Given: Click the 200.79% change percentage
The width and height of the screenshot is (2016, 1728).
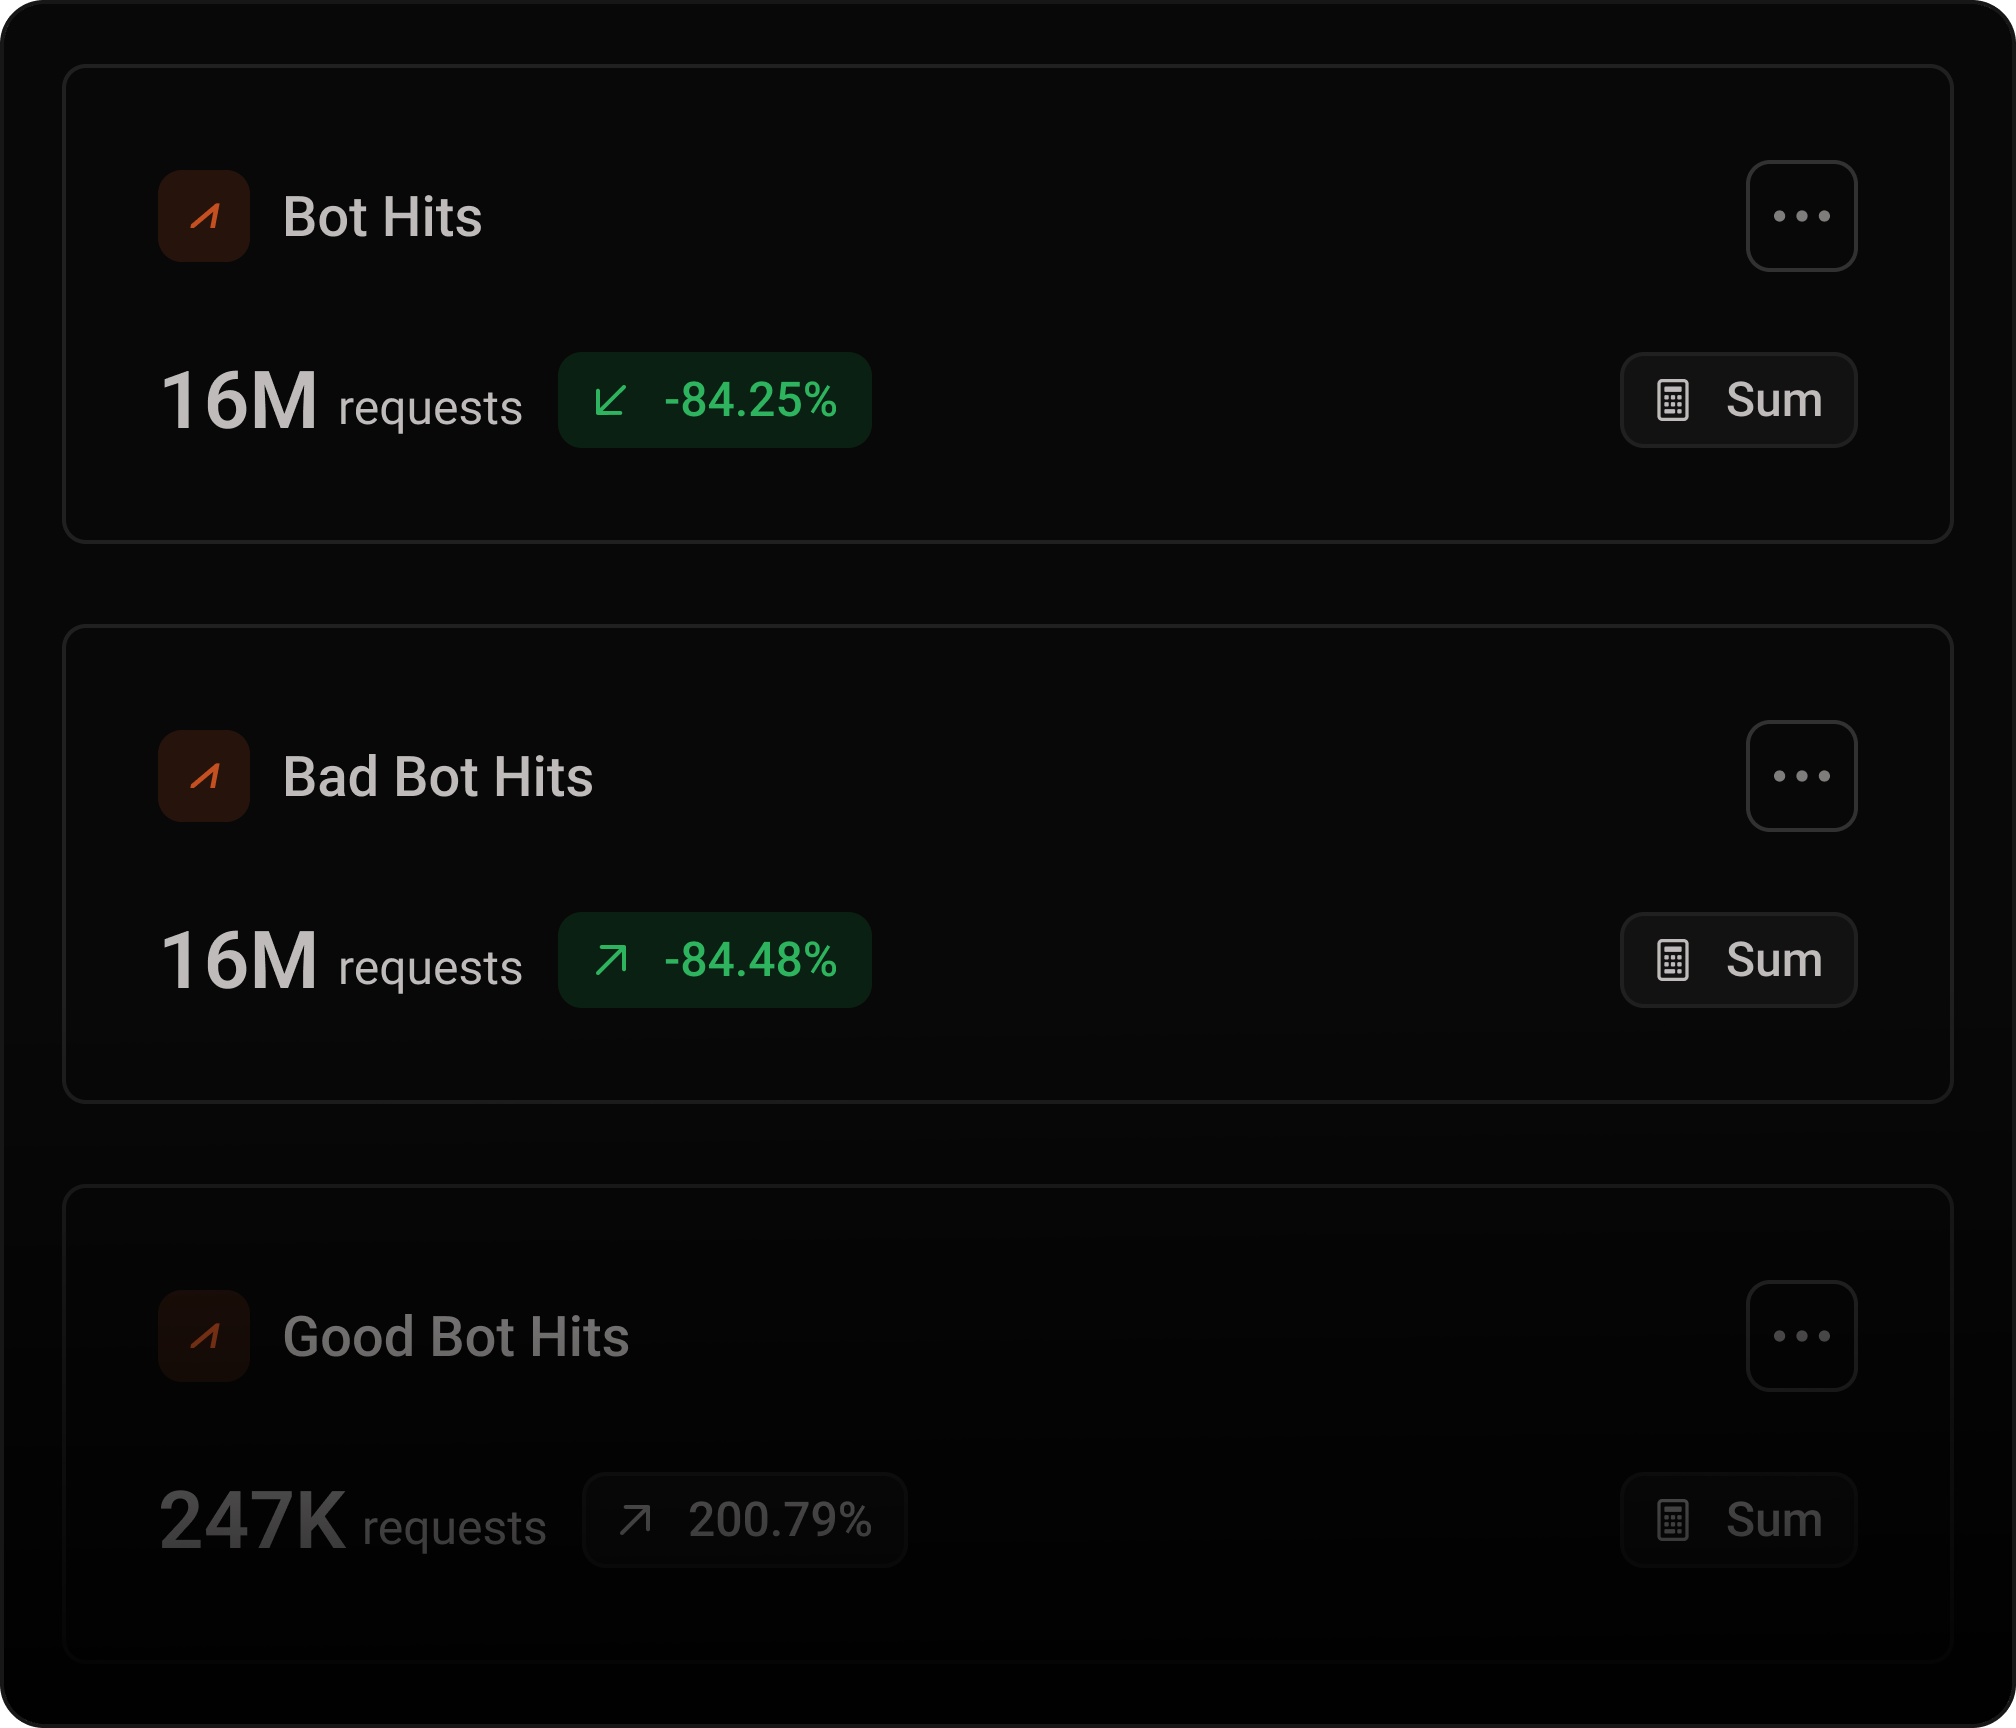Looking at the screenshot, I should [x=780, y=1520].
